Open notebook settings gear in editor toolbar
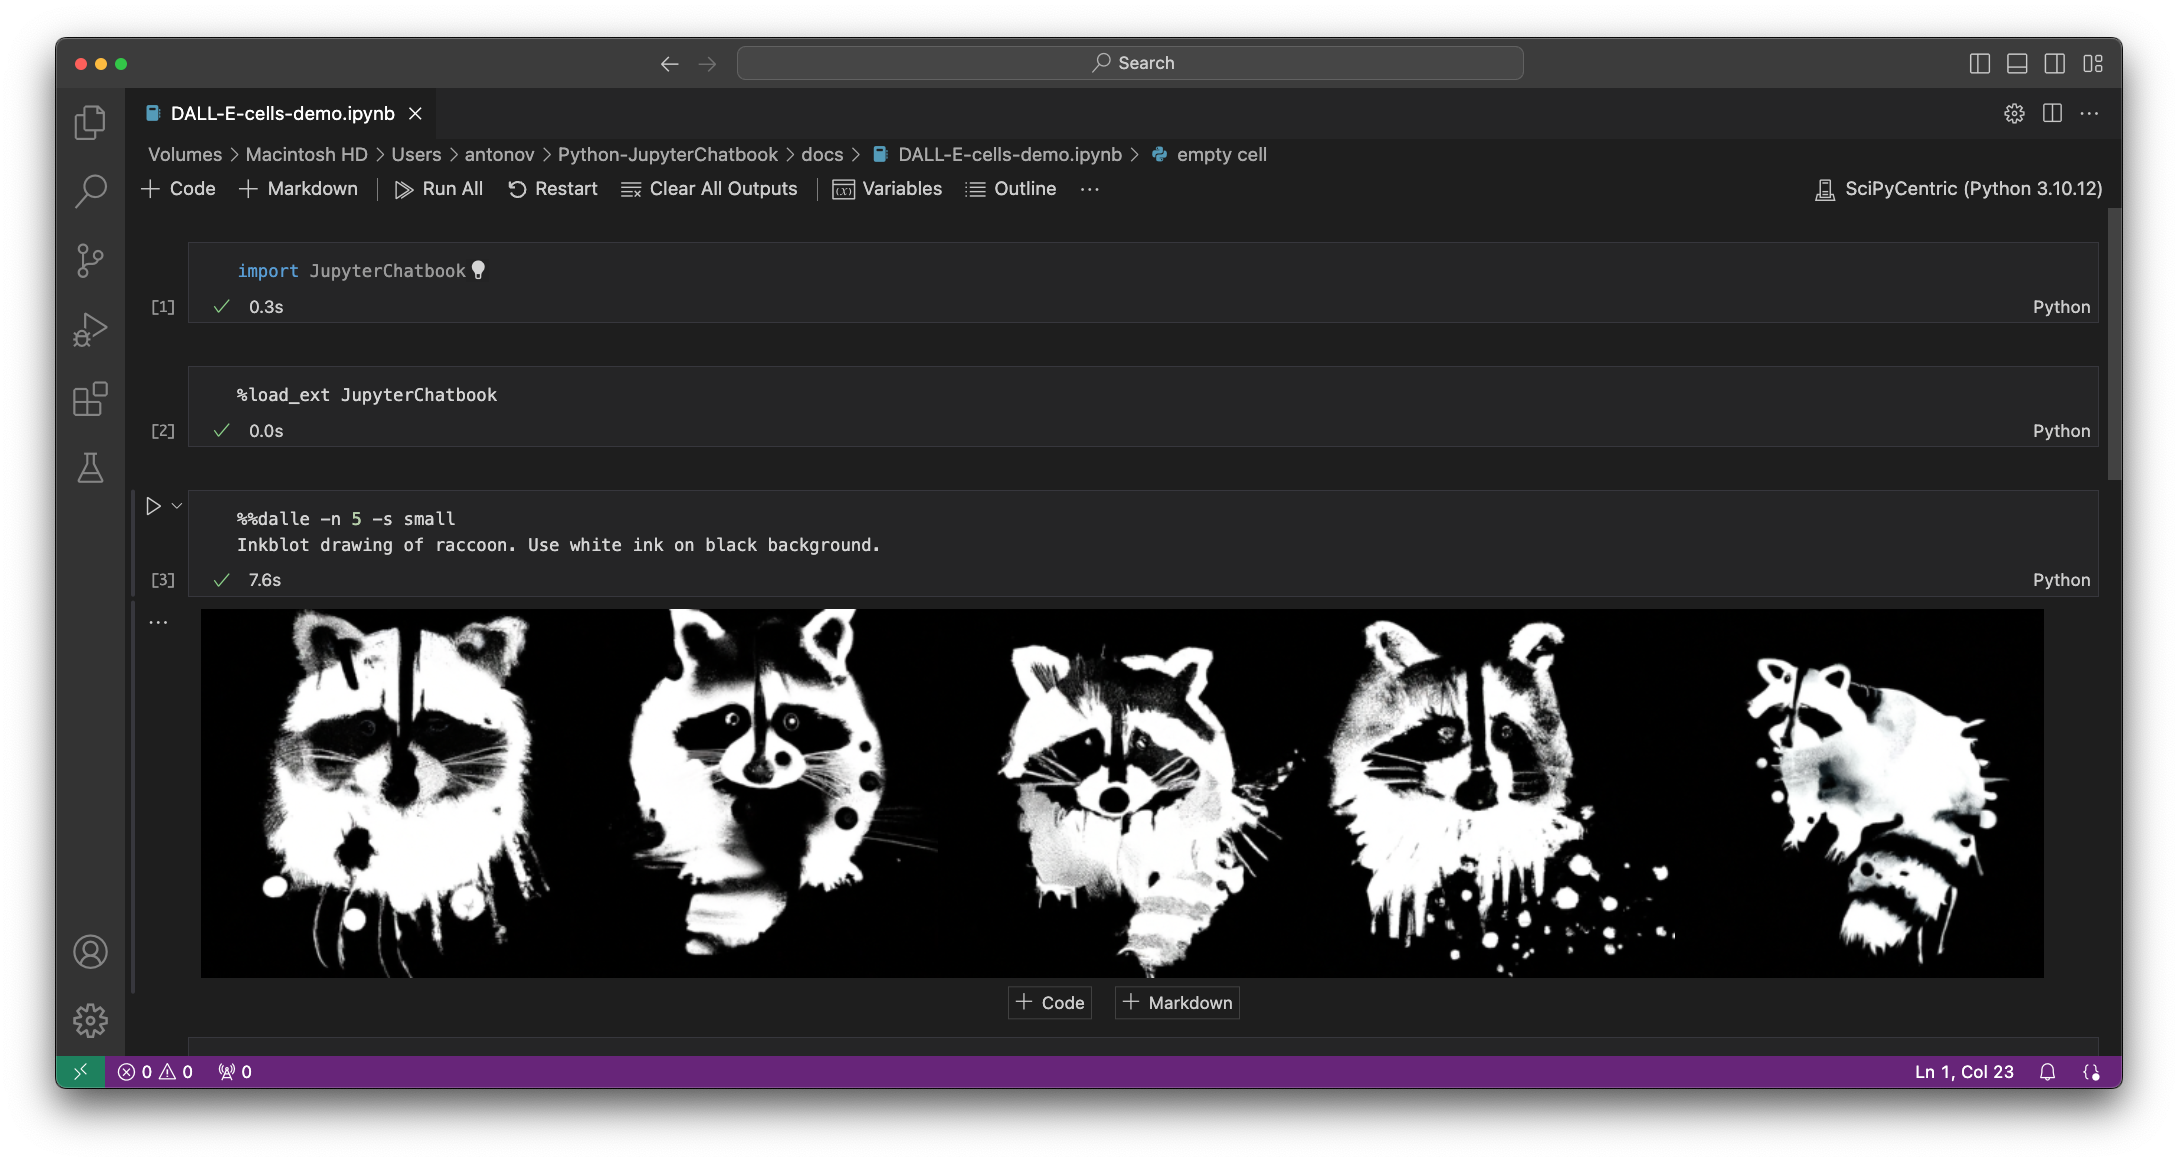The width and height of the screenshot is (2178, 1162). 2014,114
